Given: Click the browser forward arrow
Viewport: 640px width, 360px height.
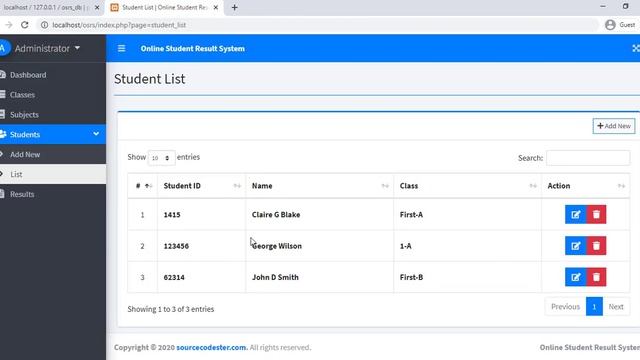Looking at the screenshot, I should (9, 25).
